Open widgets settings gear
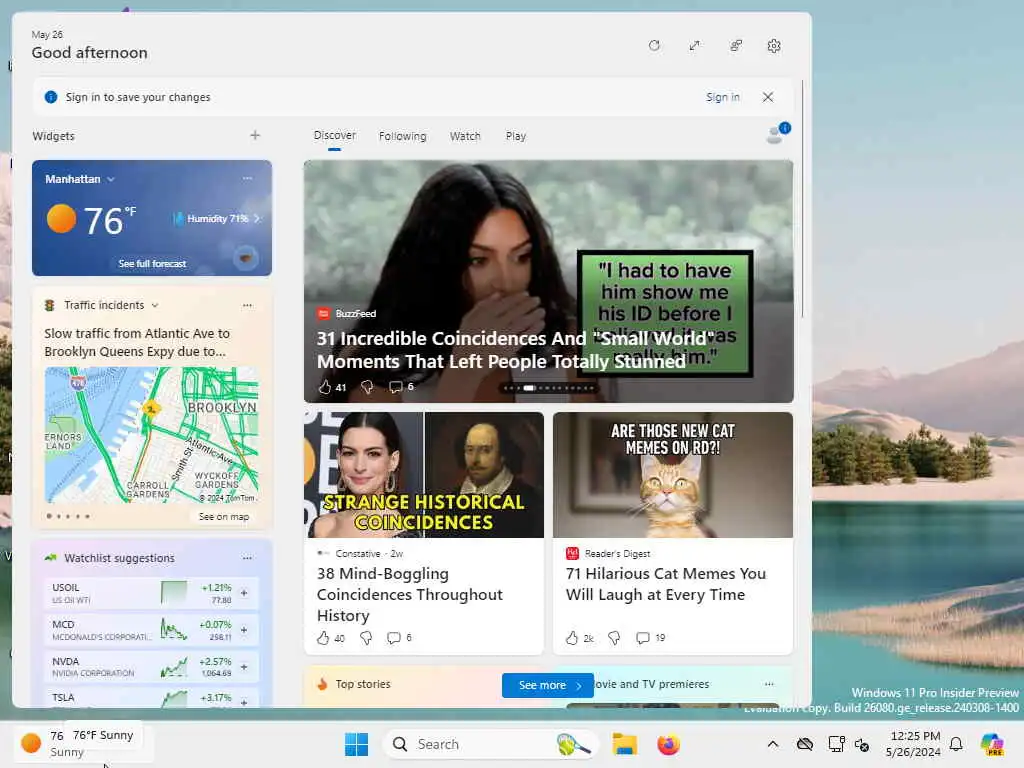 click(x=774, y=46)
